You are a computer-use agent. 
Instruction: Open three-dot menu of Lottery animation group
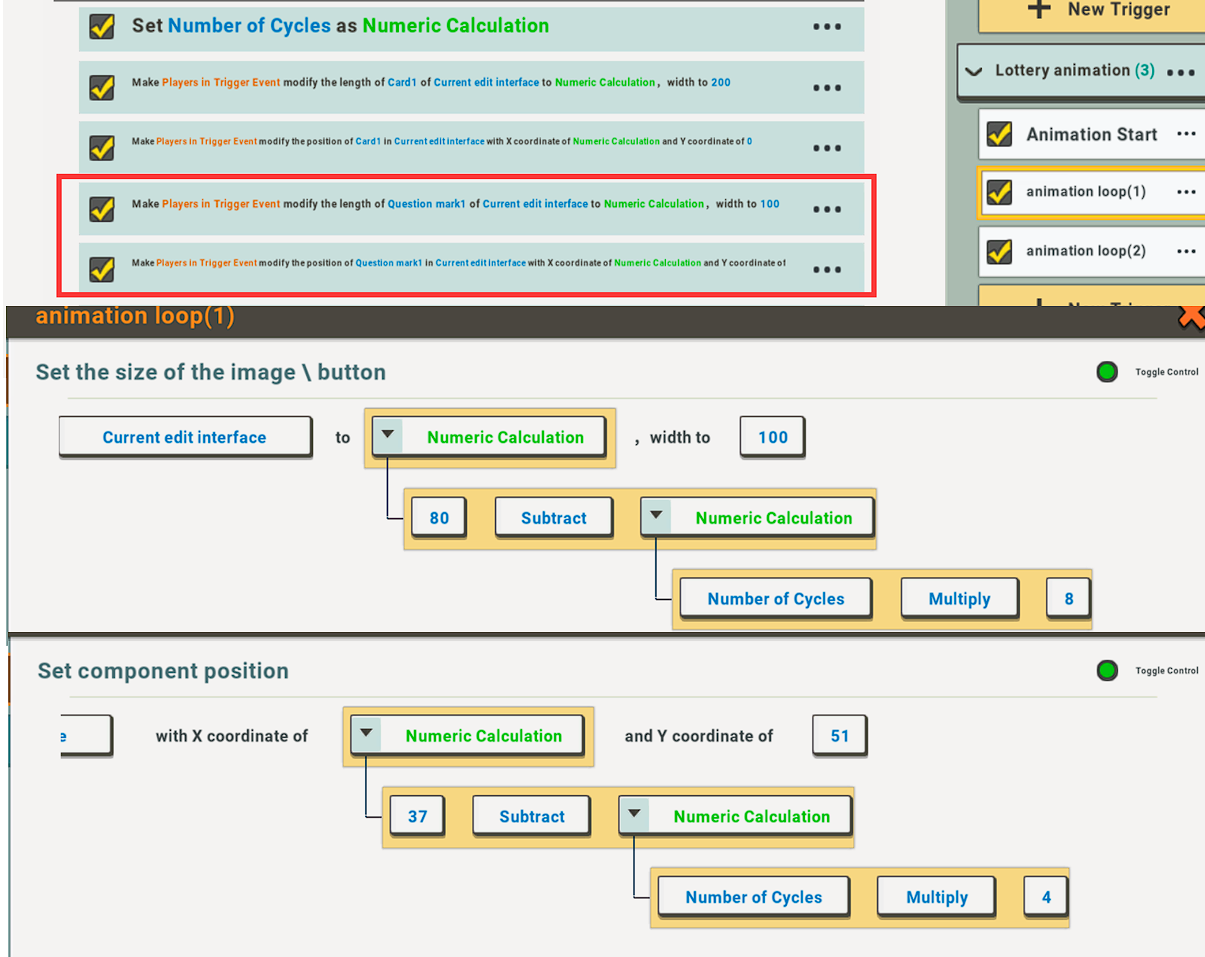1181,72
